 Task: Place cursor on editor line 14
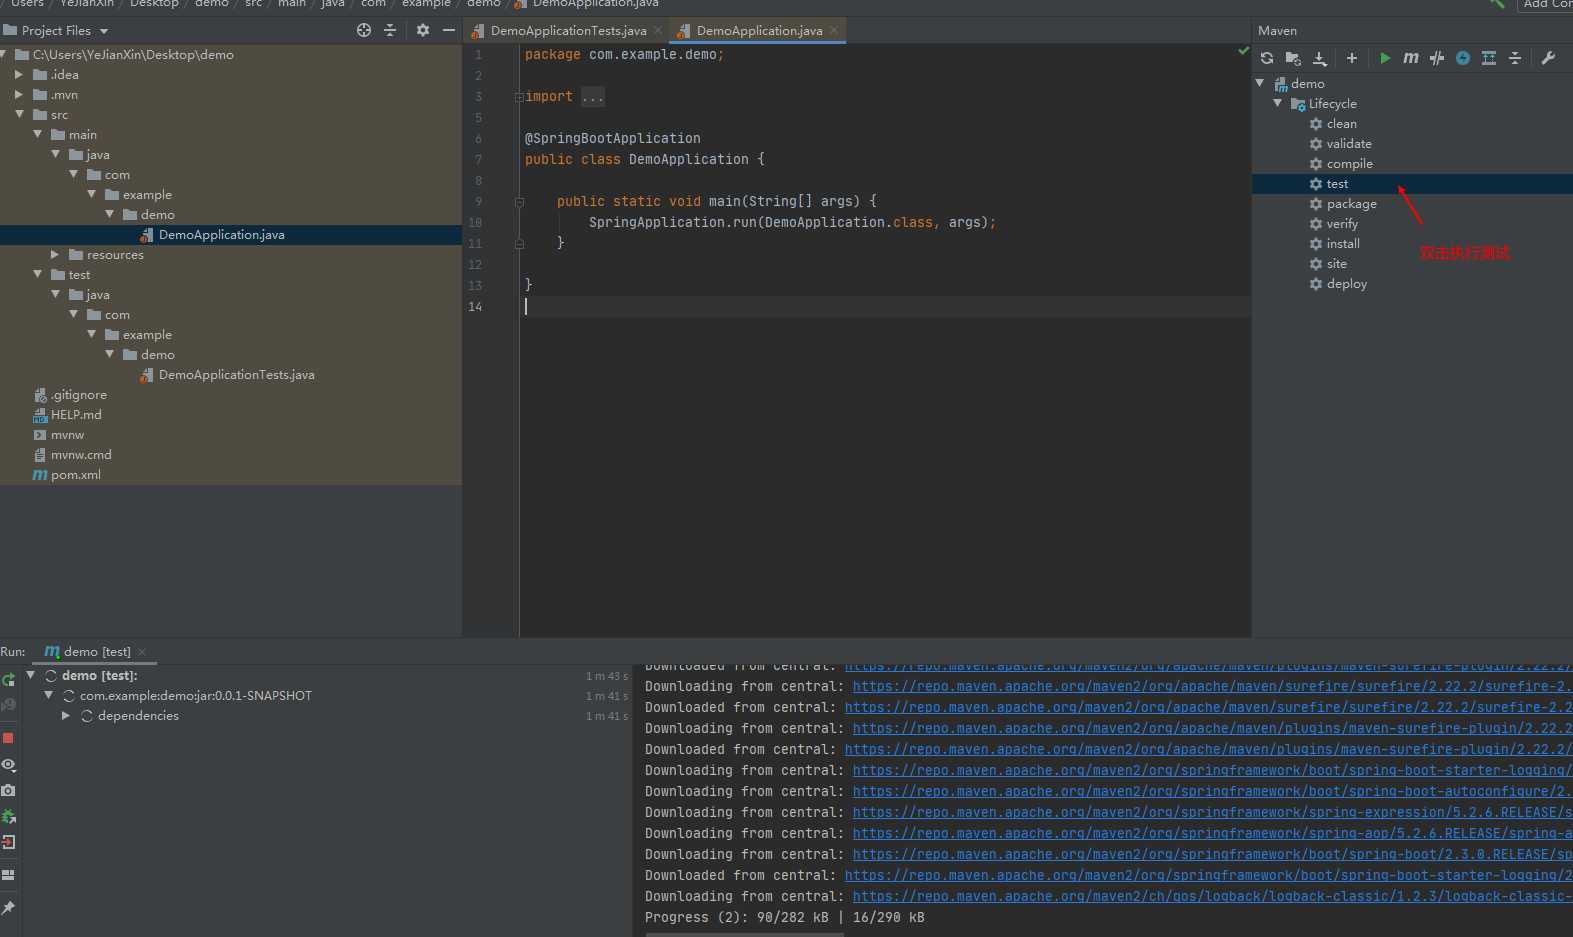pyautogui.click(x=885, y=307)
